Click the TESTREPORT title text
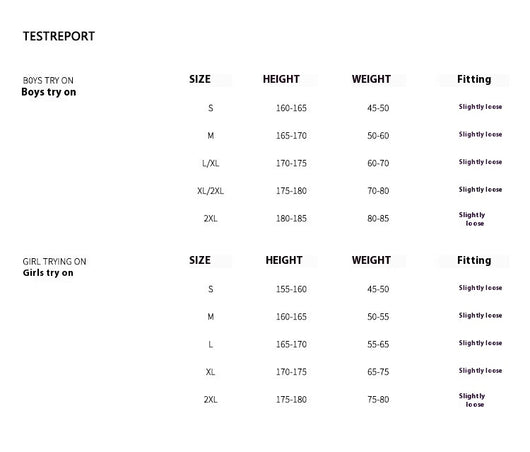This screenshot has width=530, height=452. 59,36
